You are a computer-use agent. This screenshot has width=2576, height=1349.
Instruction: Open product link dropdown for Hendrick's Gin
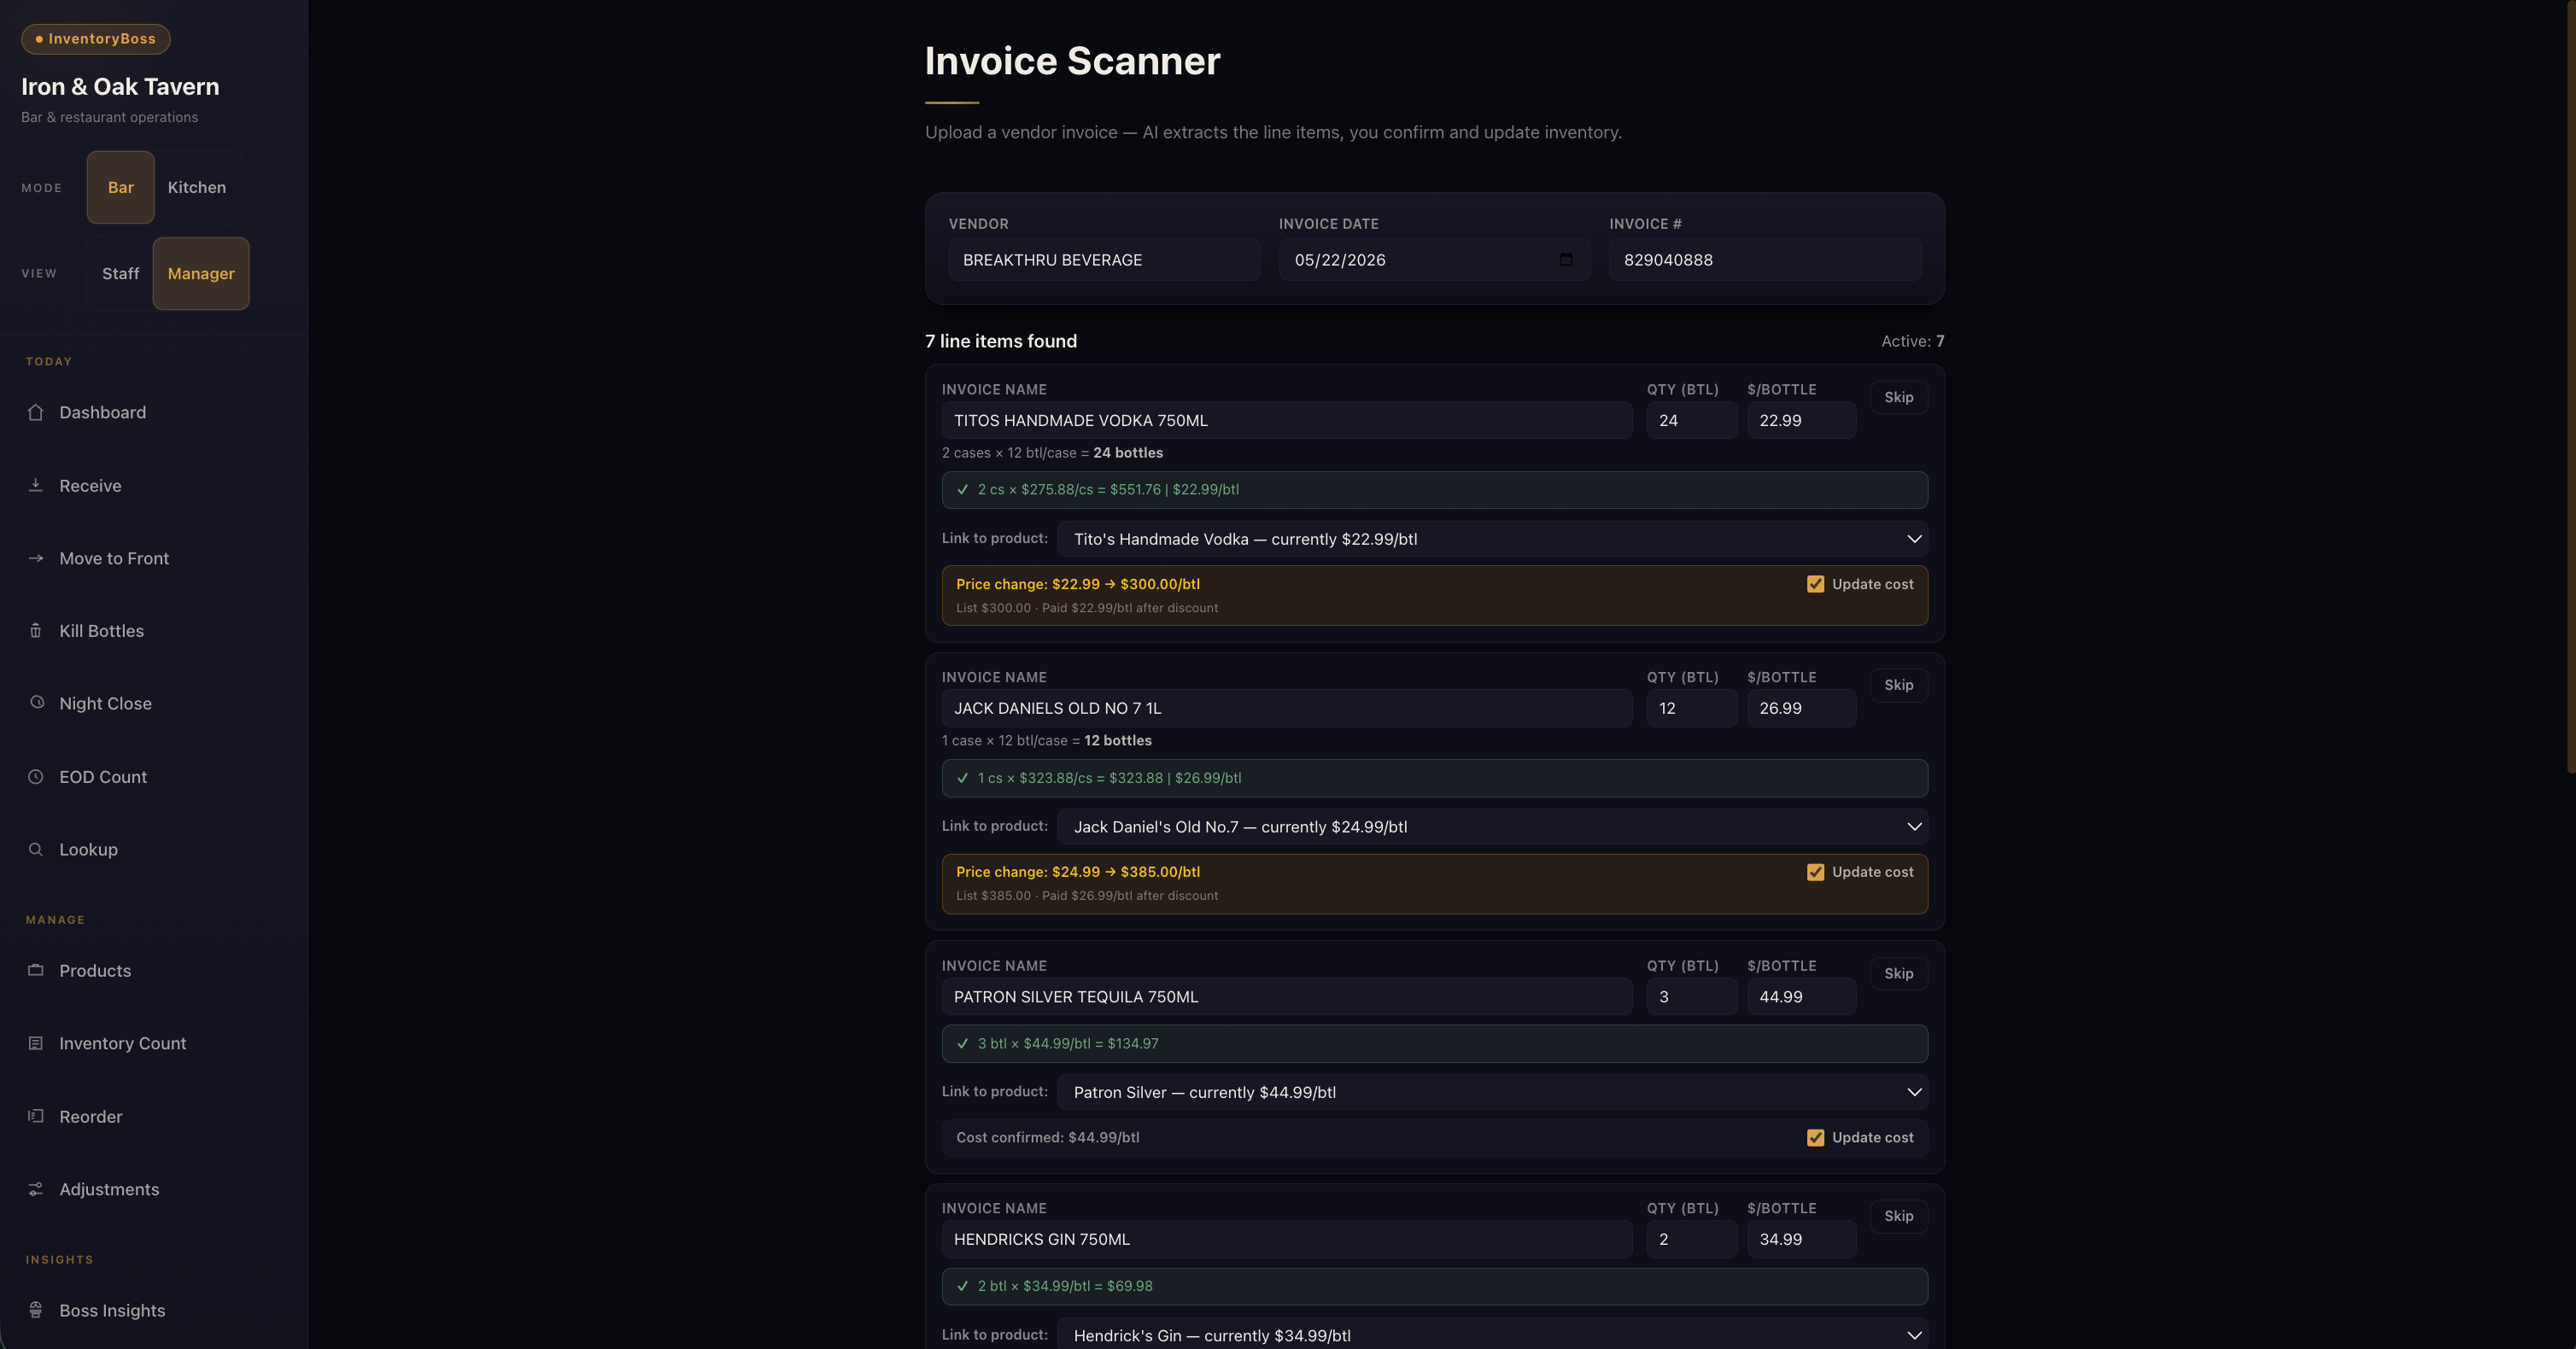coord(1492,1335)
